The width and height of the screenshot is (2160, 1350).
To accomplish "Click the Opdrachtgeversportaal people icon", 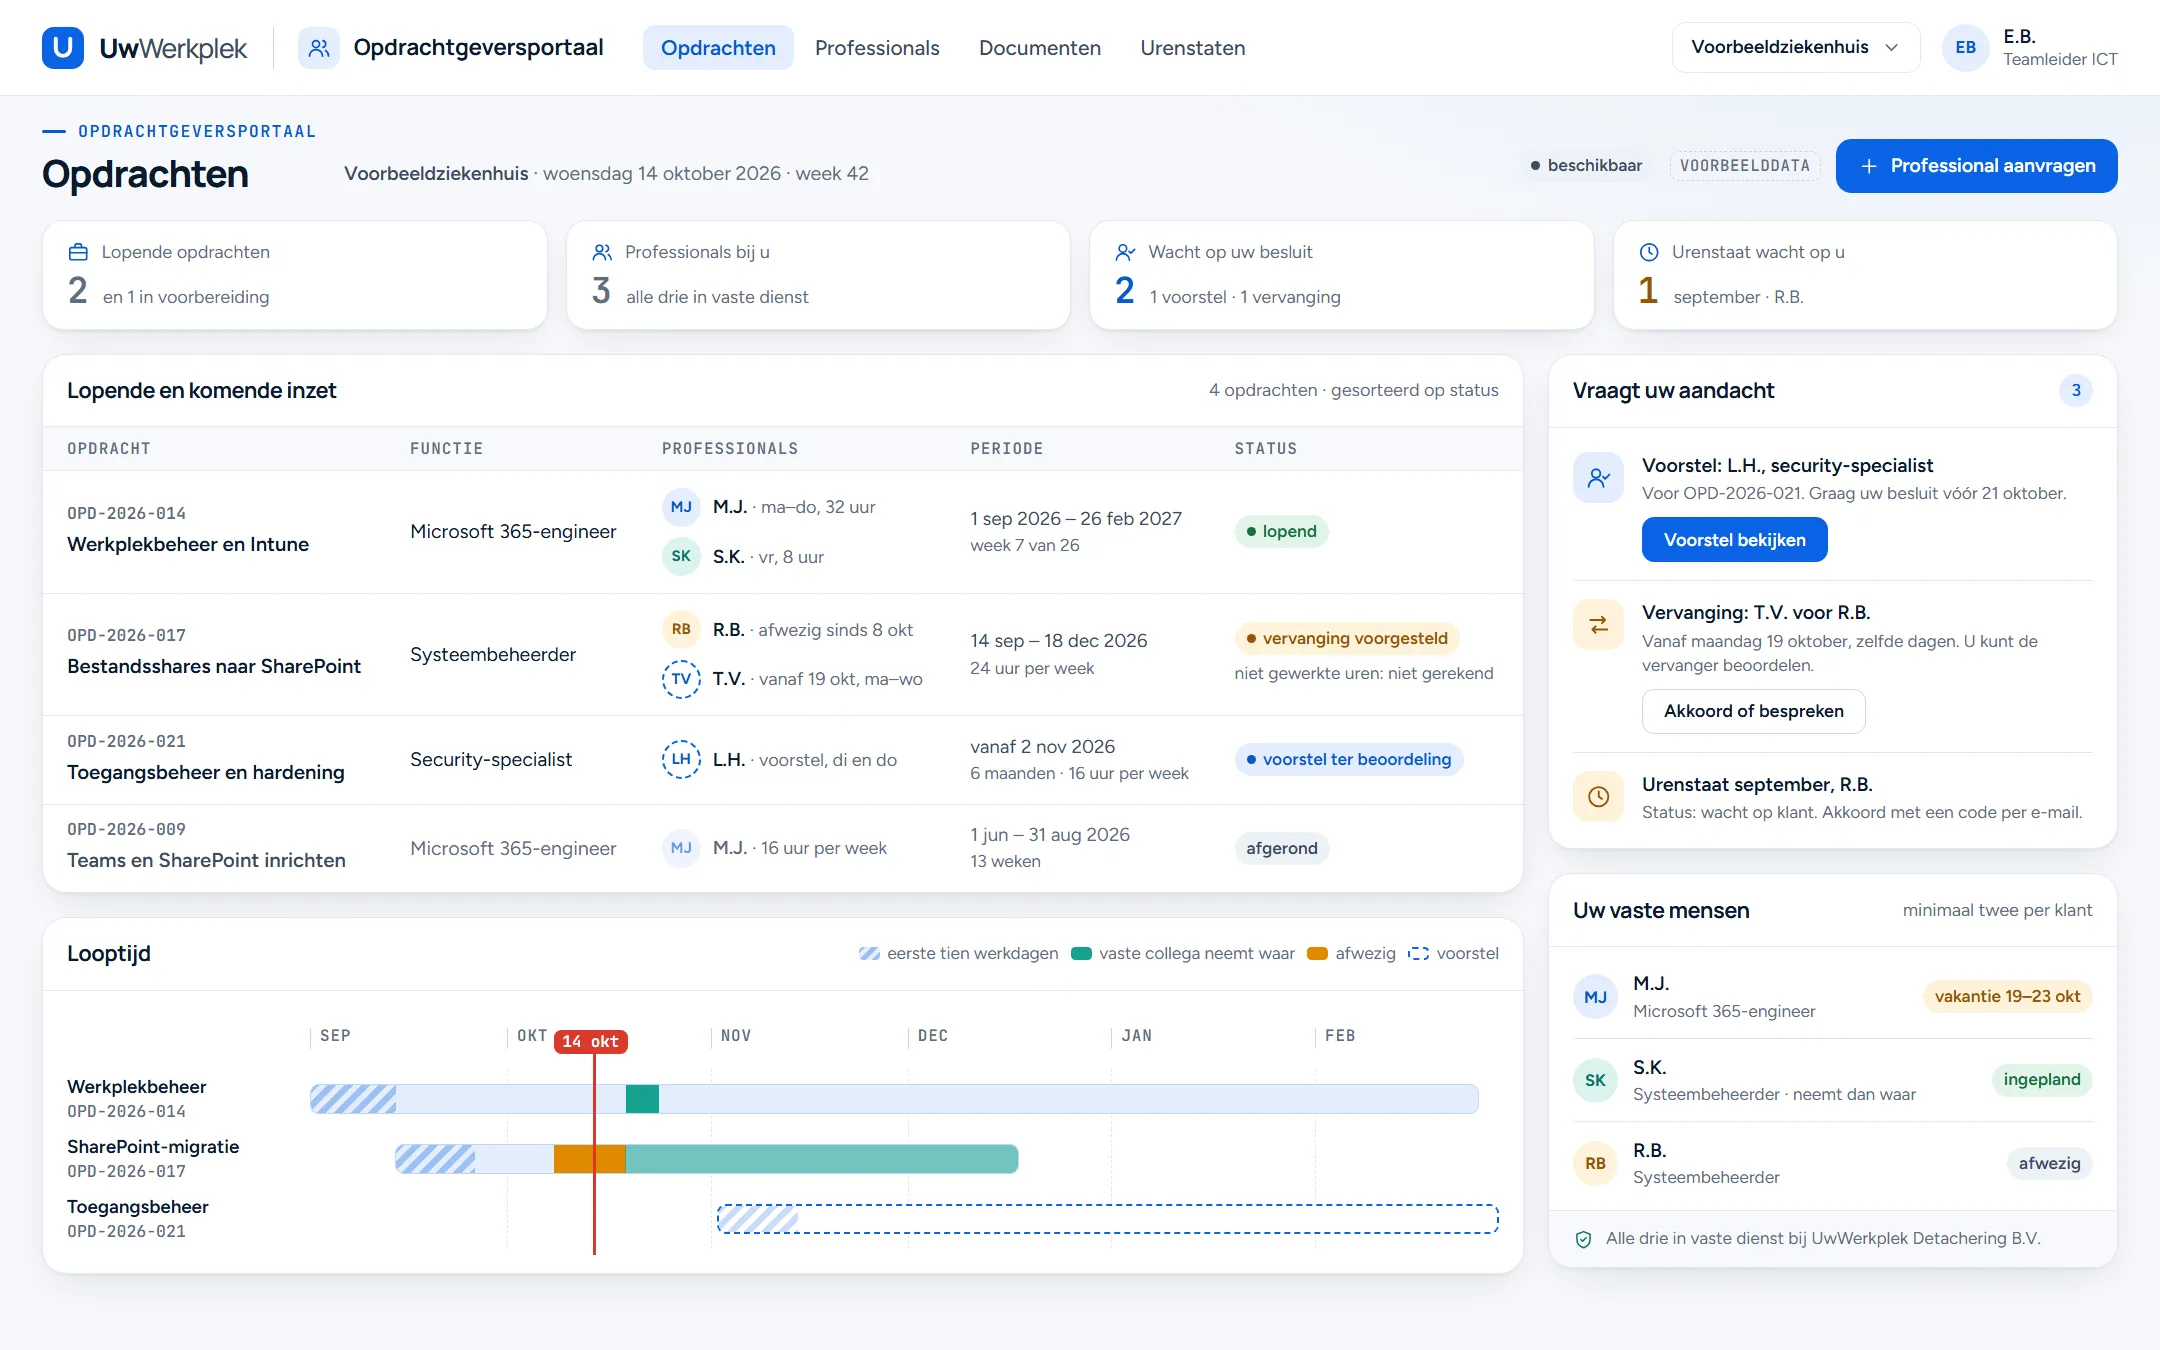I will (319, 47).
